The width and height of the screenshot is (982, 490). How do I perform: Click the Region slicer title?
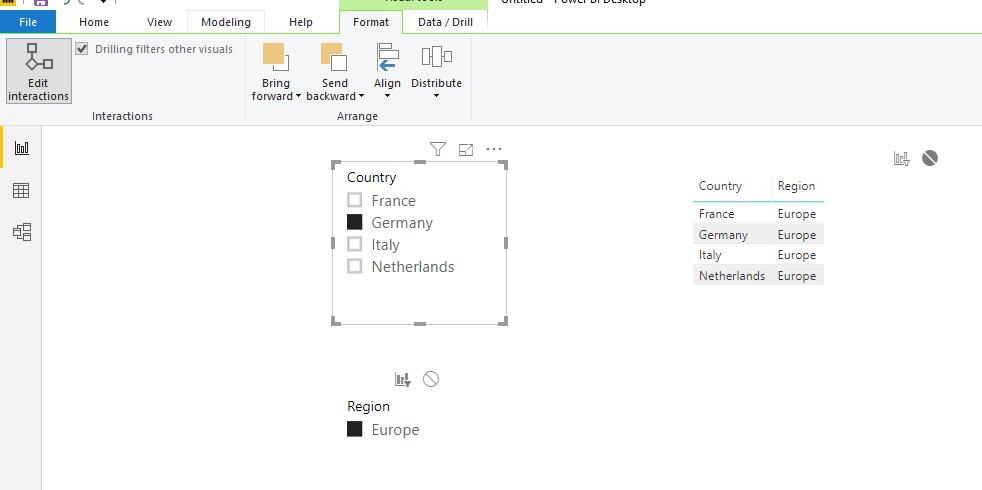368,406
